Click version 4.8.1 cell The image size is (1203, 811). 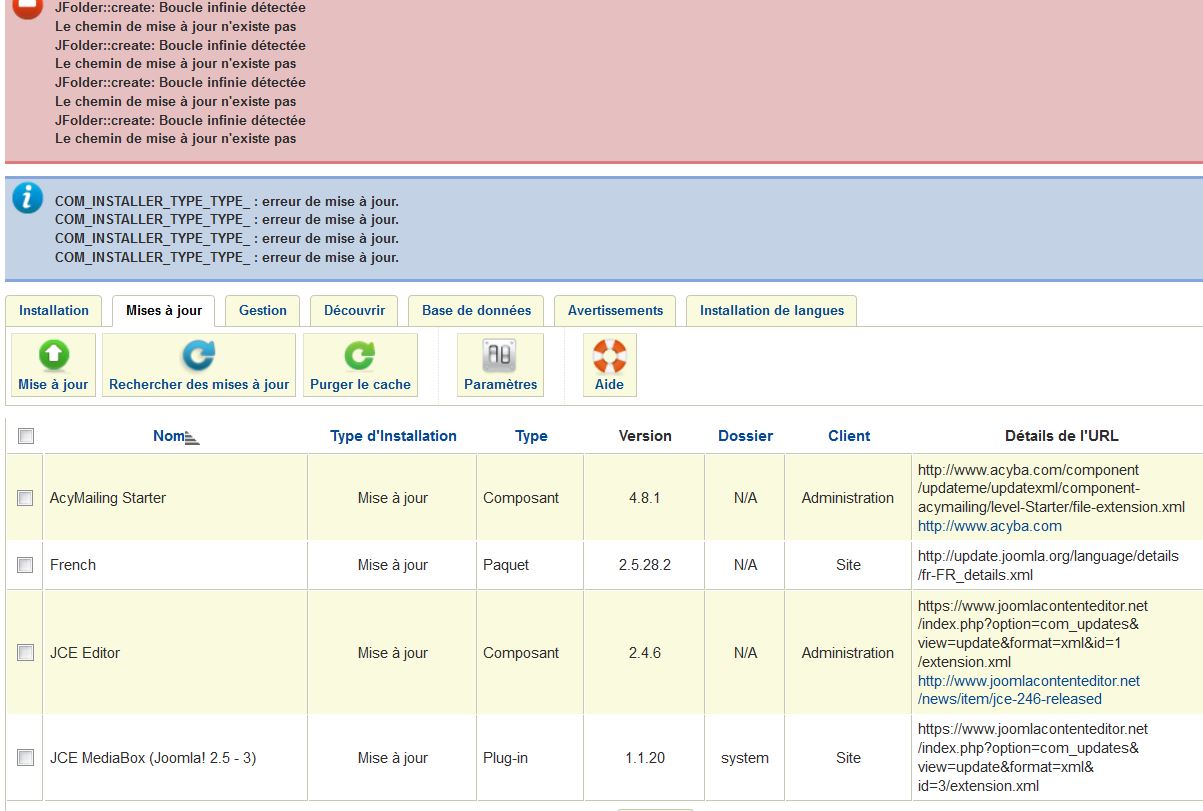645,498
